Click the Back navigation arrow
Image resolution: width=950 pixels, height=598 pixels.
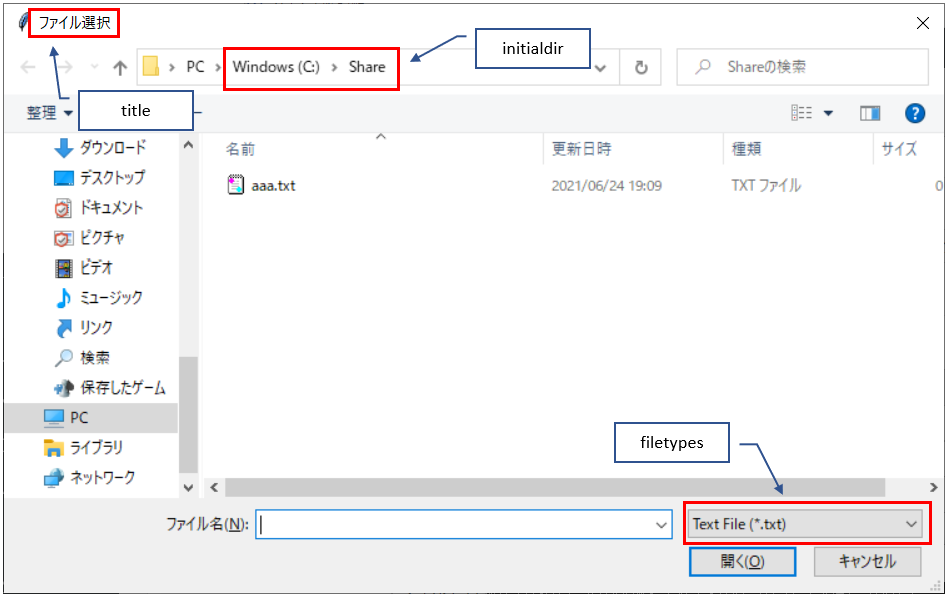(x=28, y=67)
